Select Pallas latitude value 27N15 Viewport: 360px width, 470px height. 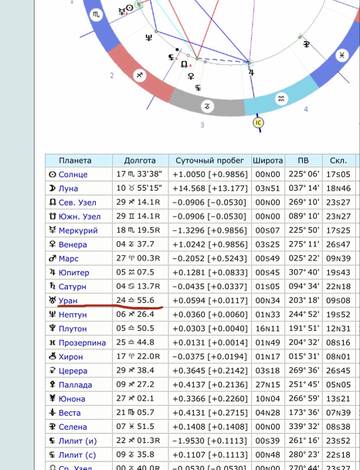click(x=268, y=384)
